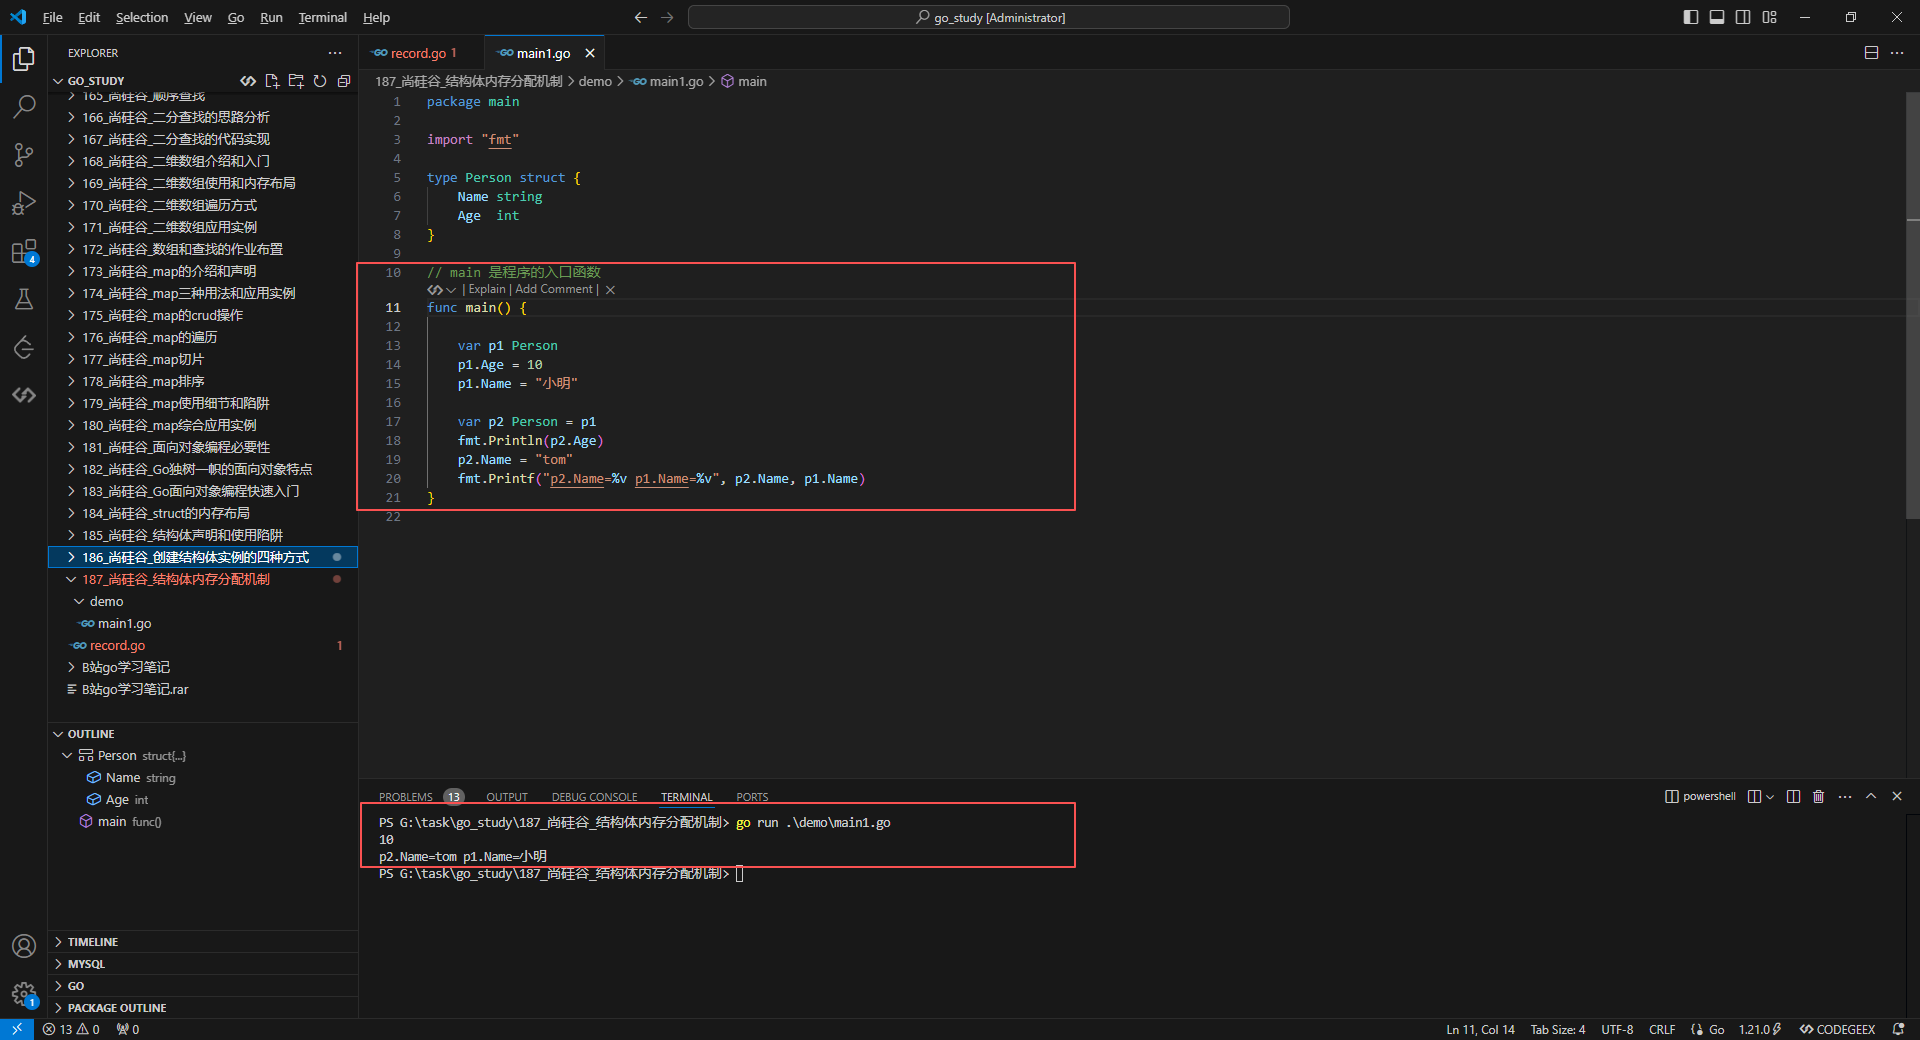Switch to the DEBUG CONSOLE tab
The width and height of the screenshot is (1920, 1040).
594,797
